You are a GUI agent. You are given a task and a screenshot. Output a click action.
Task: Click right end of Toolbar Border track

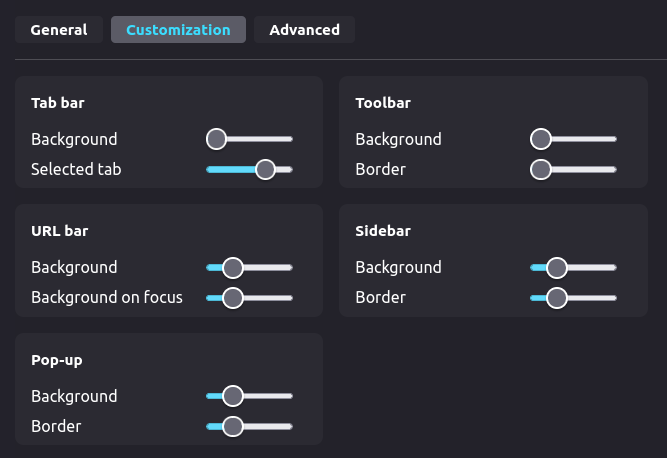(x=613, y=169)
